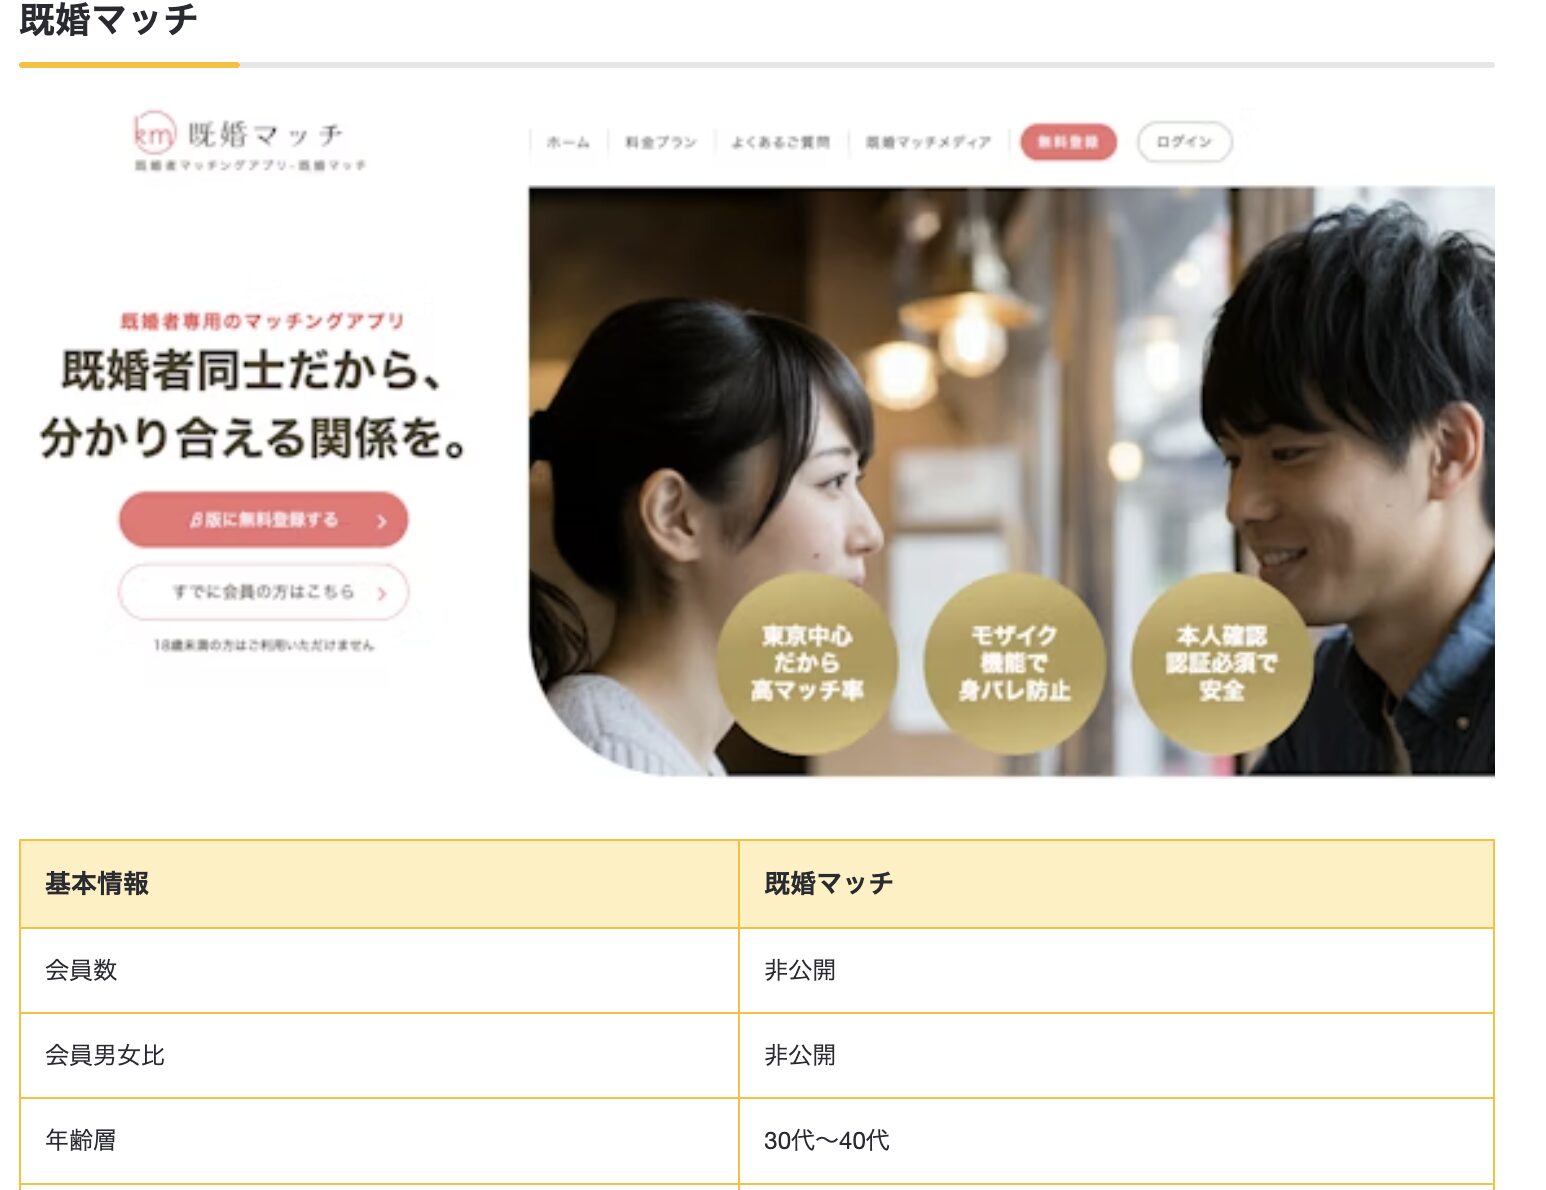This screenshot has width=1546, height=1190.
Task: Click the 会員数 row label
Action: pos(81,970)
